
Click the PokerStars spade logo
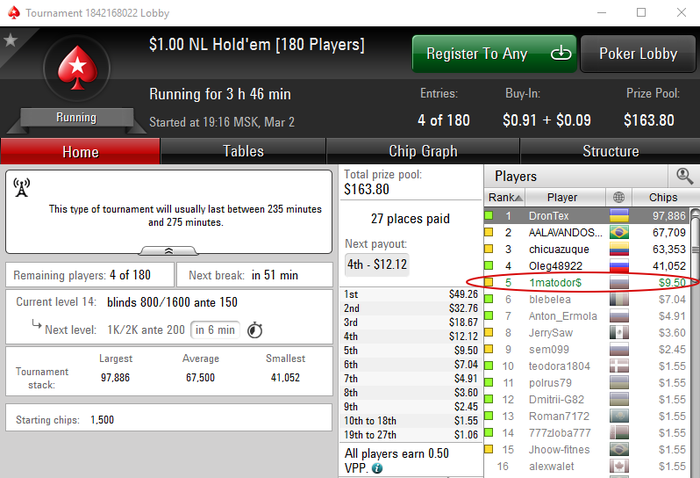pos(77,68)
